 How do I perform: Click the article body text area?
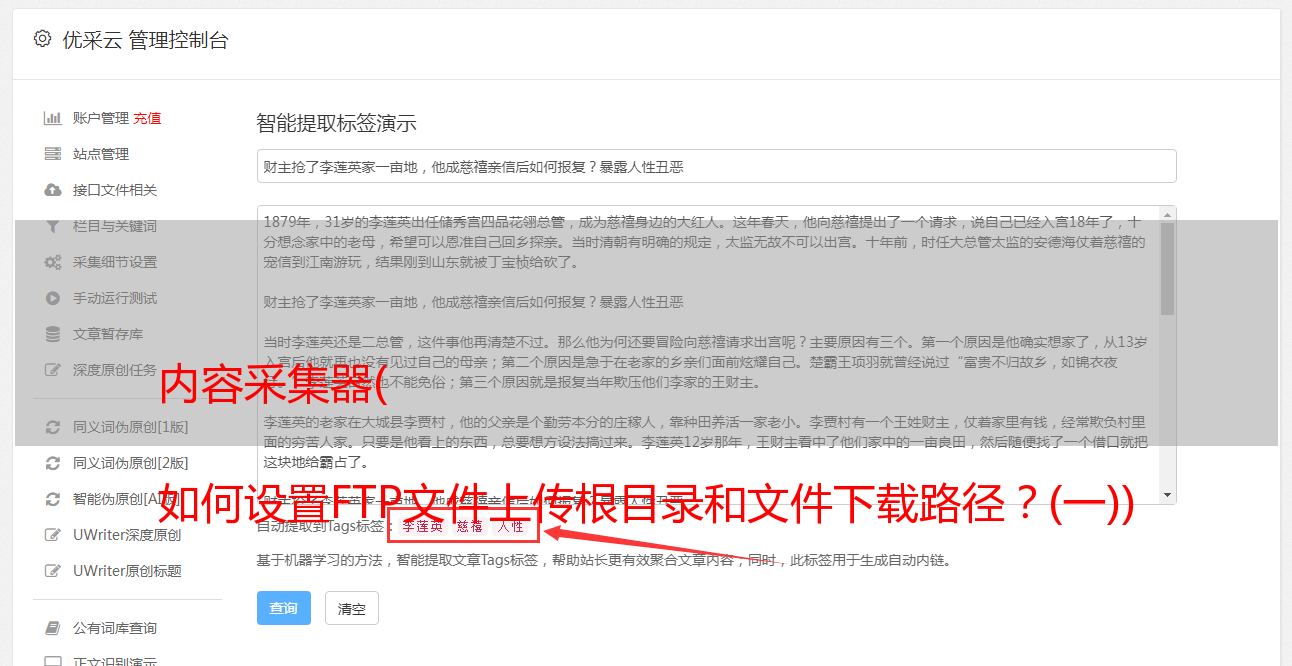coord(708,355)
